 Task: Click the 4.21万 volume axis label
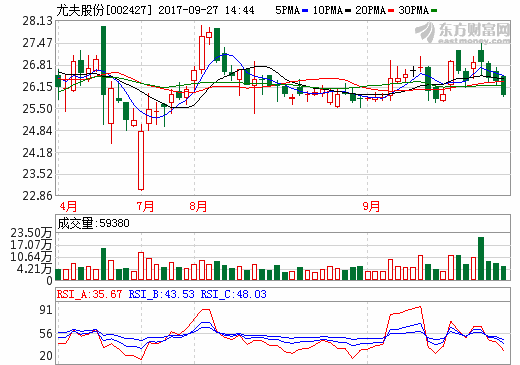click(34, 269)
